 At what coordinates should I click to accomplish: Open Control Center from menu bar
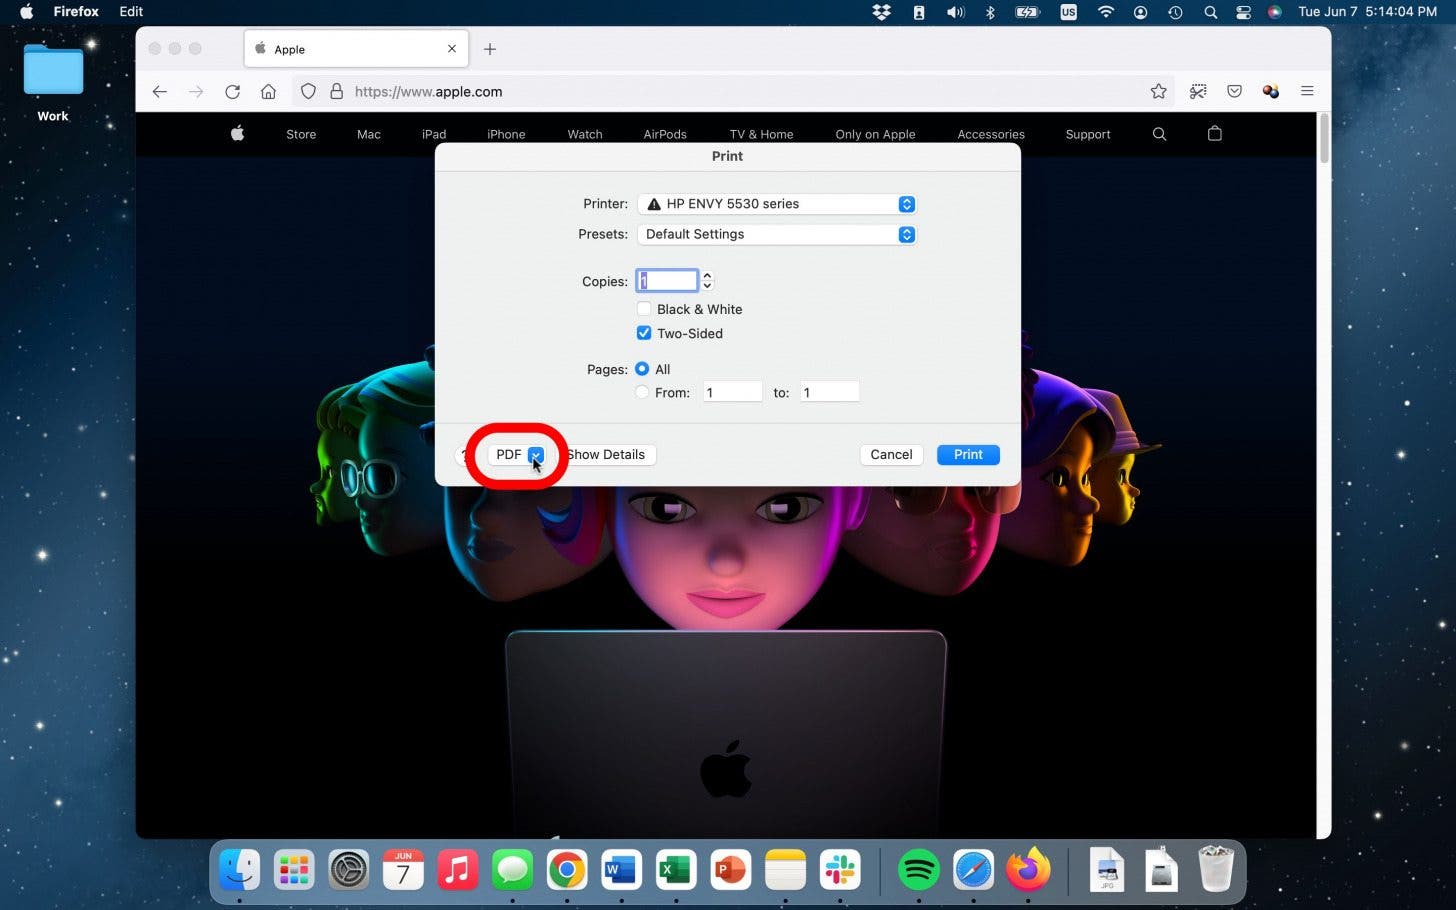pyautogui.click(x=1243, y=12)
